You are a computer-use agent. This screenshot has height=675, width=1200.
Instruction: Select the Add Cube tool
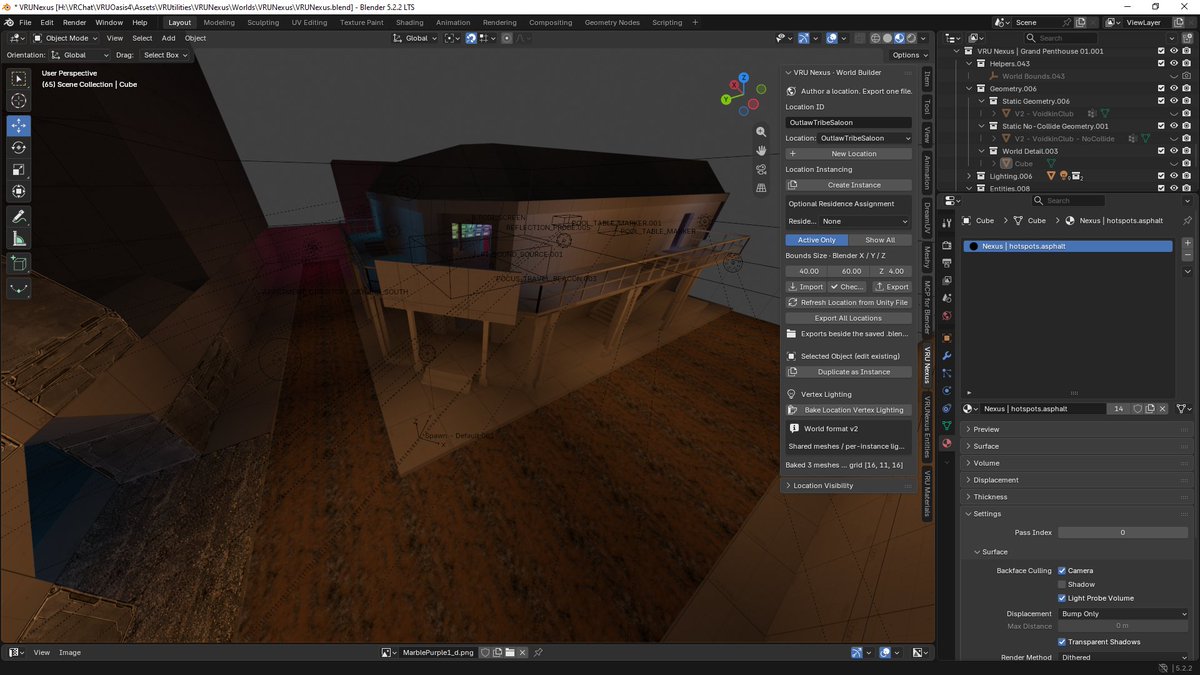pos(19,264)
